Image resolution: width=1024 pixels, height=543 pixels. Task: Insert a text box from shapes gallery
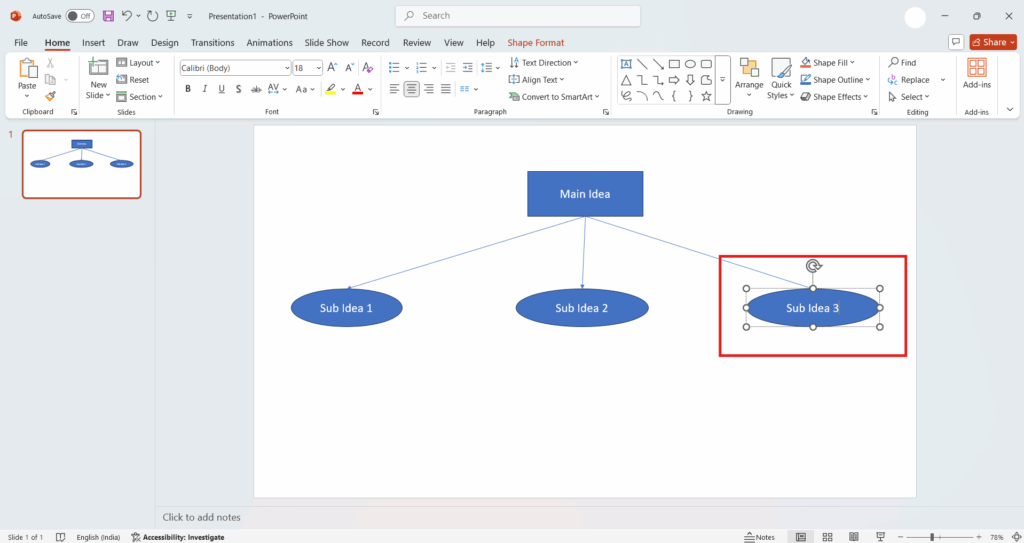(626, 63)
